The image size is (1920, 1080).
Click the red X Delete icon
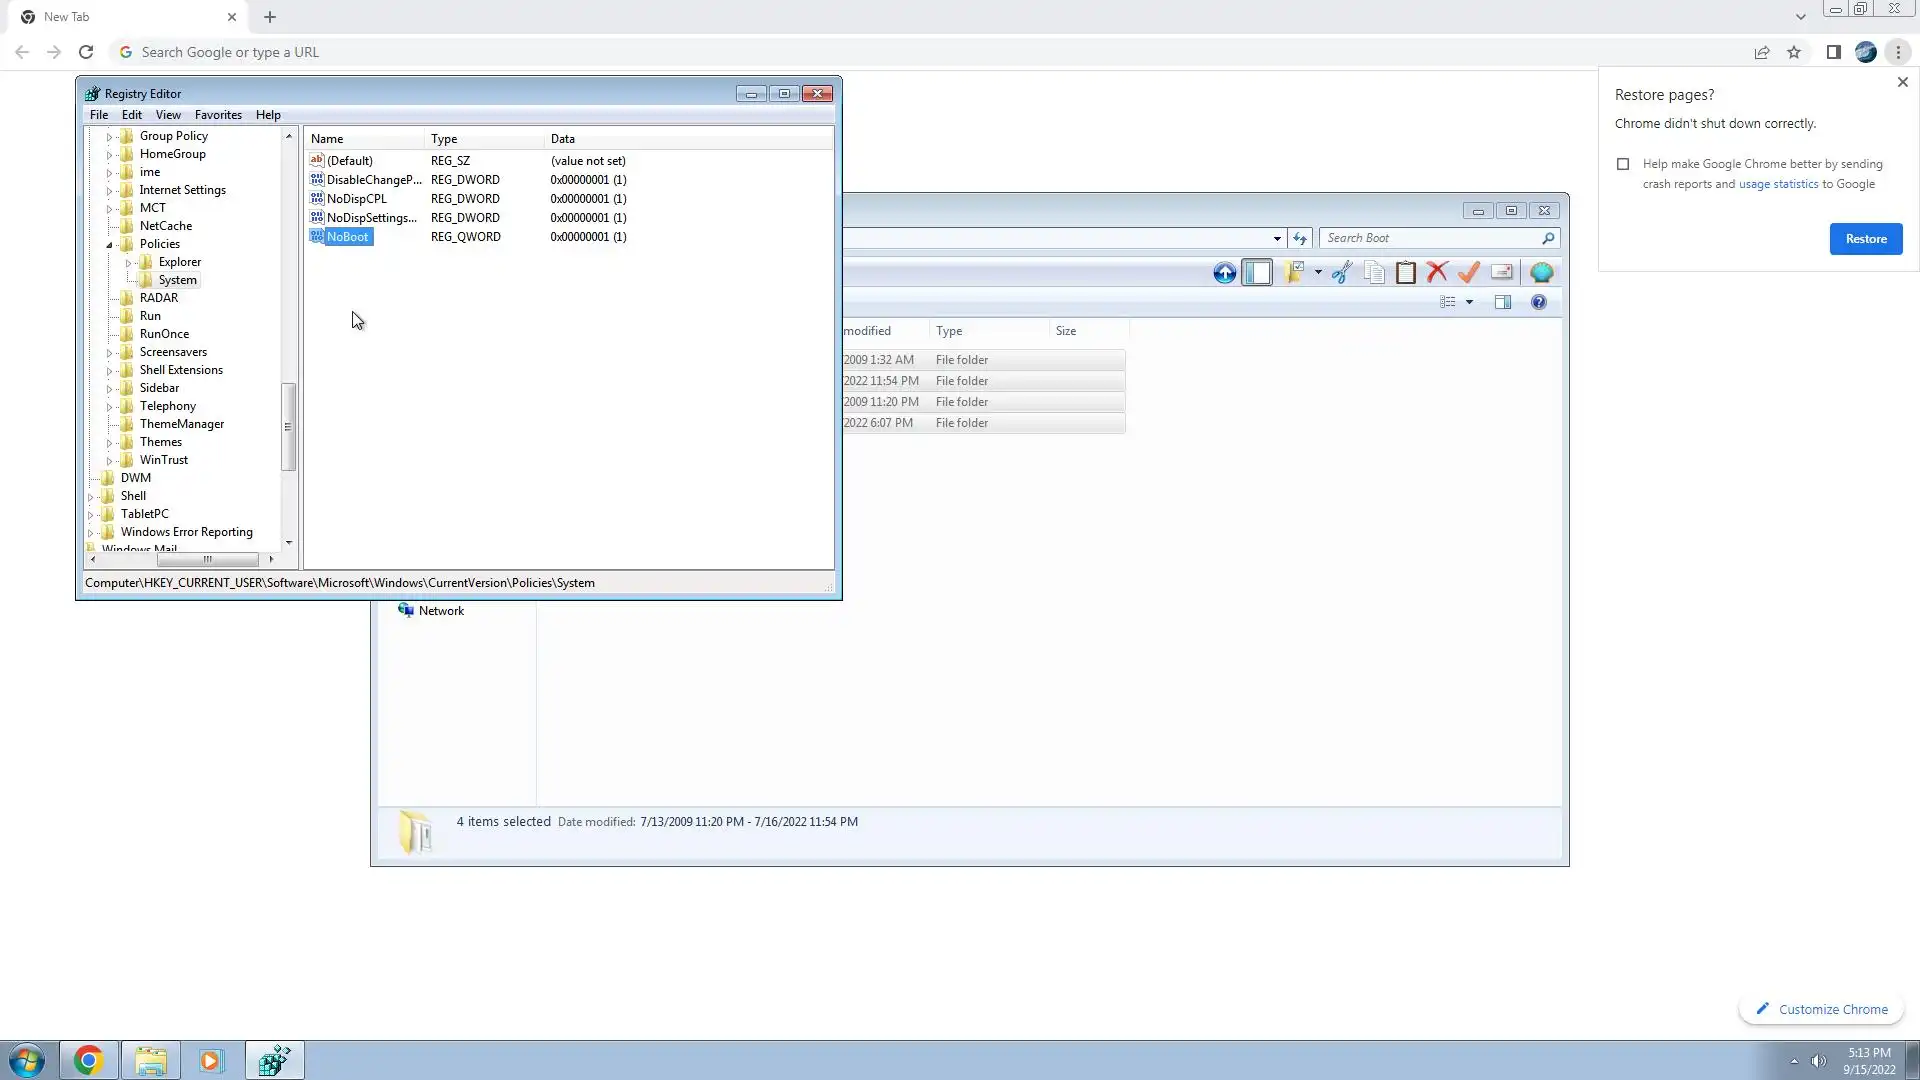click(x=1437, y=272)
